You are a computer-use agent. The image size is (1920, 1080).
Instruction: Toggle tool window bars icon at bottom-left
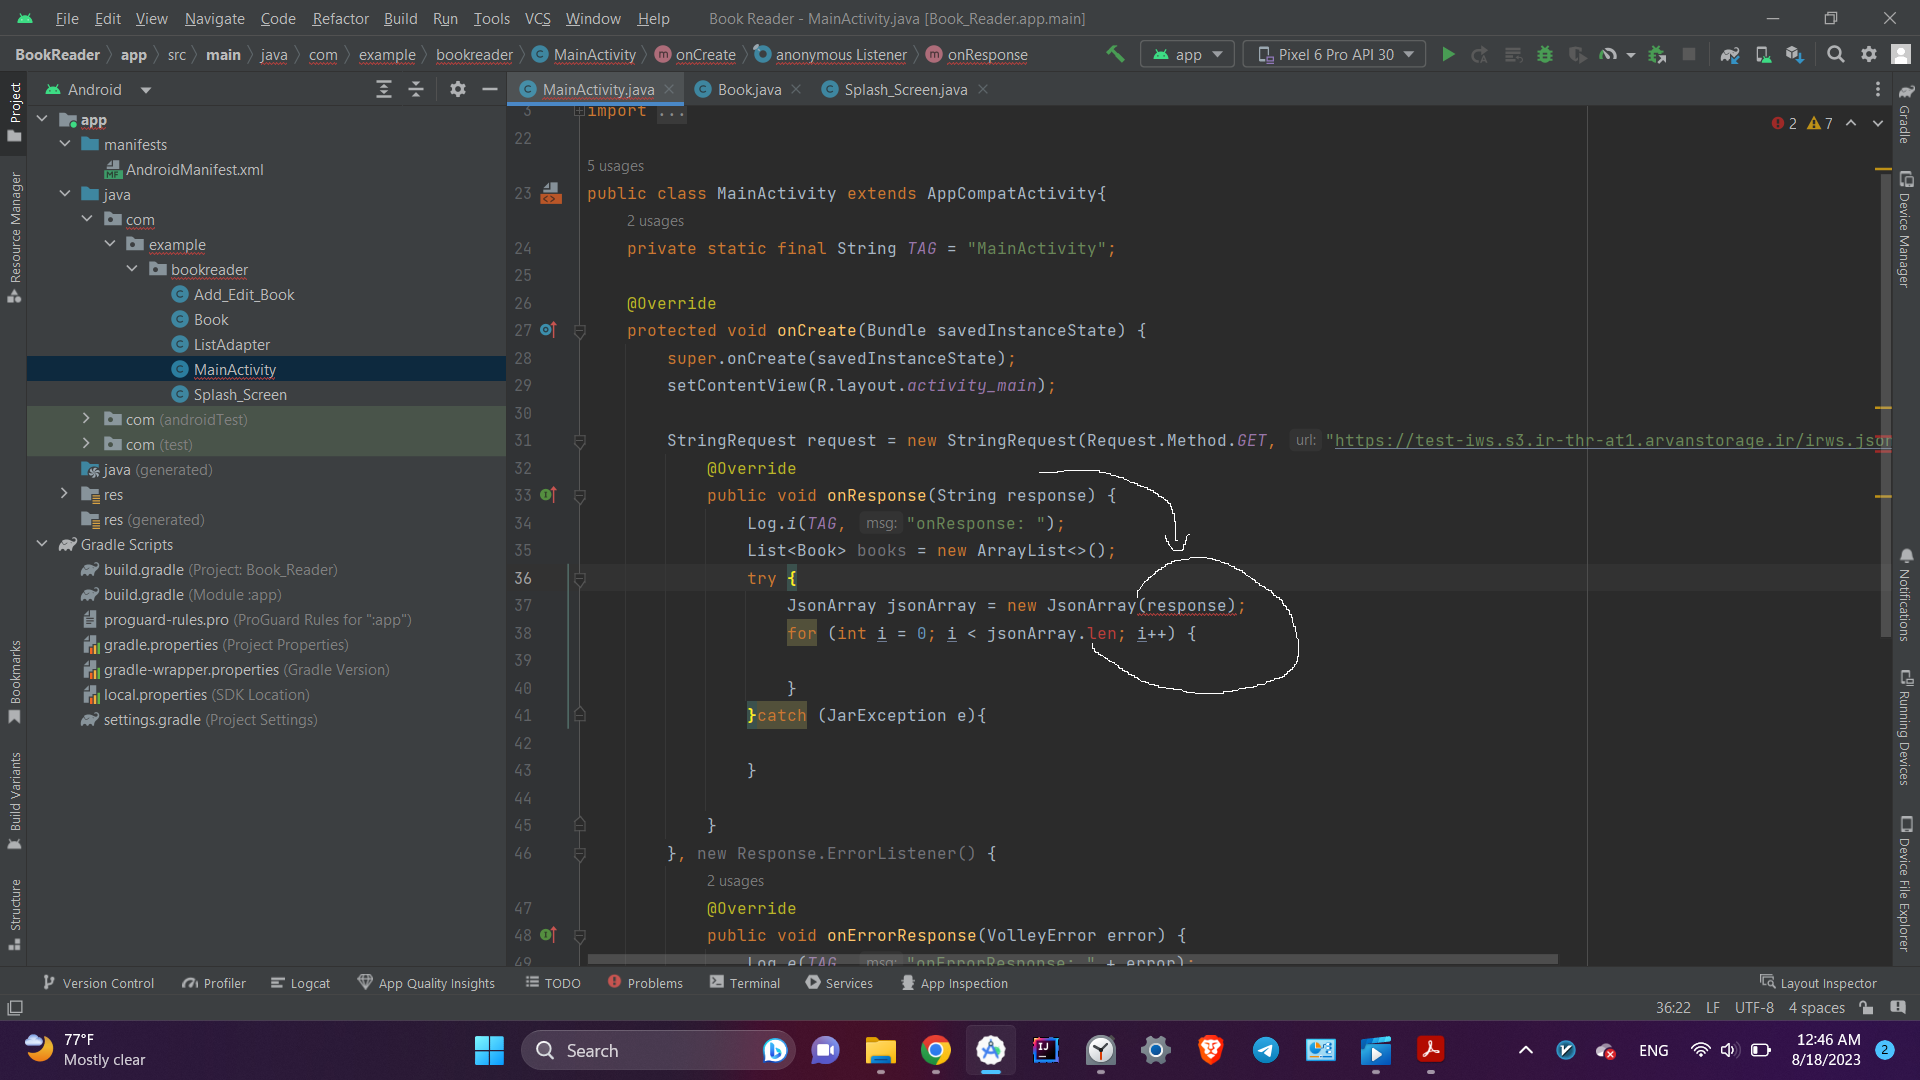[x=14, y=1007]
